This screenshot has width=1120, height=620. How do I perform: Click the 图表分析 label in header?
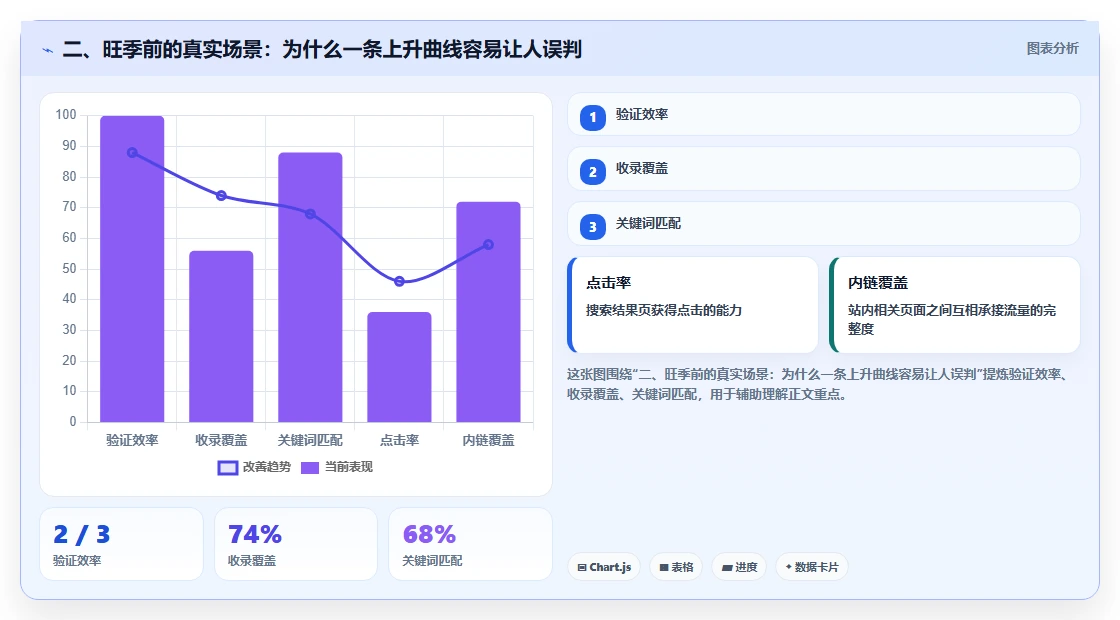[1052, 49]
